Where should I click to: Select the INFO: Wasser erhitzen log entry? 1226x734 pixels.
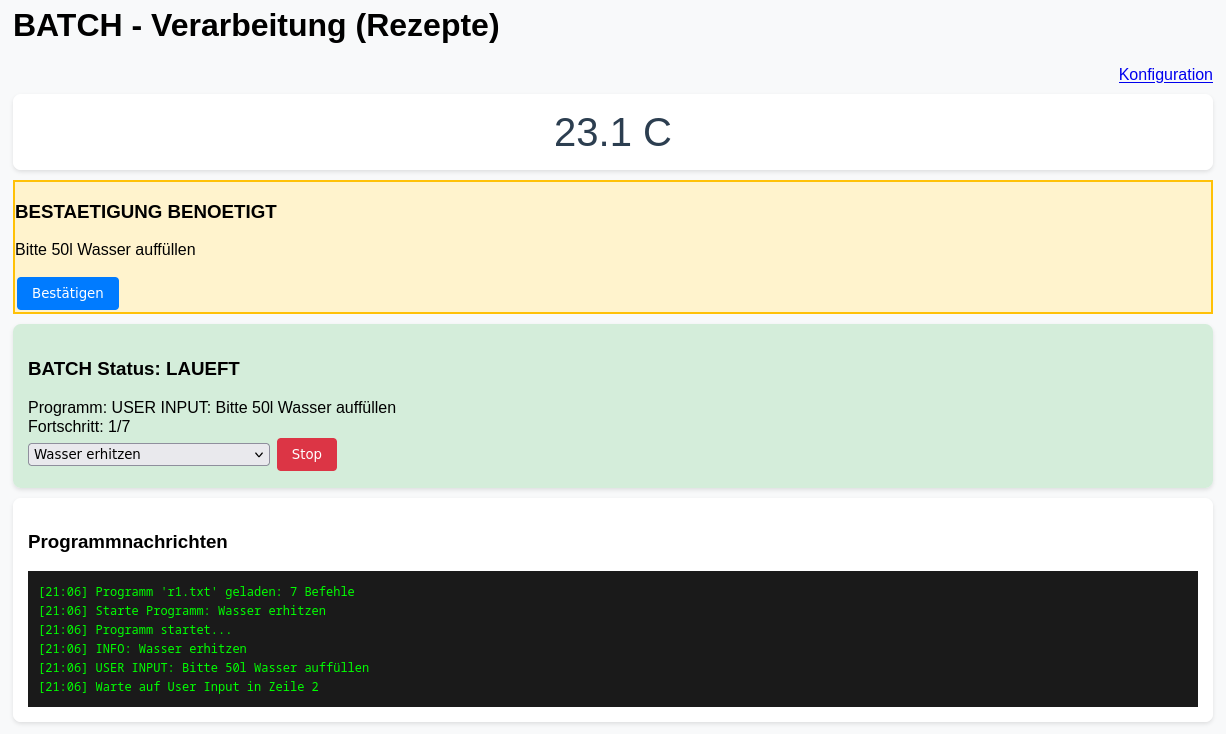coord(142,649)
